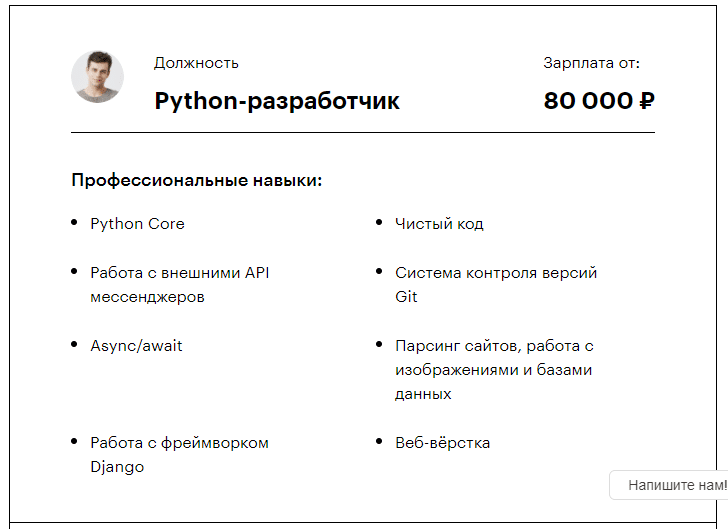Select 'Система контроля версий Git' item
Screen dimensions: 728x529
[496, 284]
